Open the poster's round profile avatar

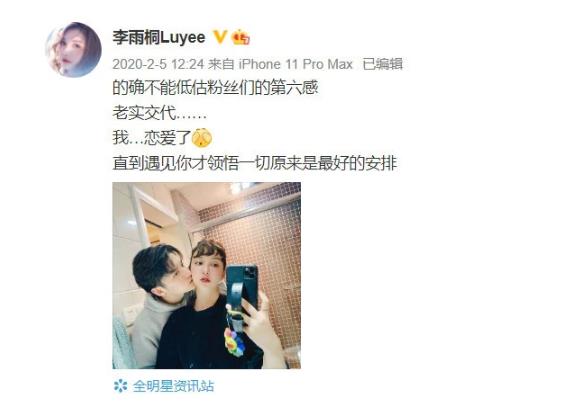point(73,50)
